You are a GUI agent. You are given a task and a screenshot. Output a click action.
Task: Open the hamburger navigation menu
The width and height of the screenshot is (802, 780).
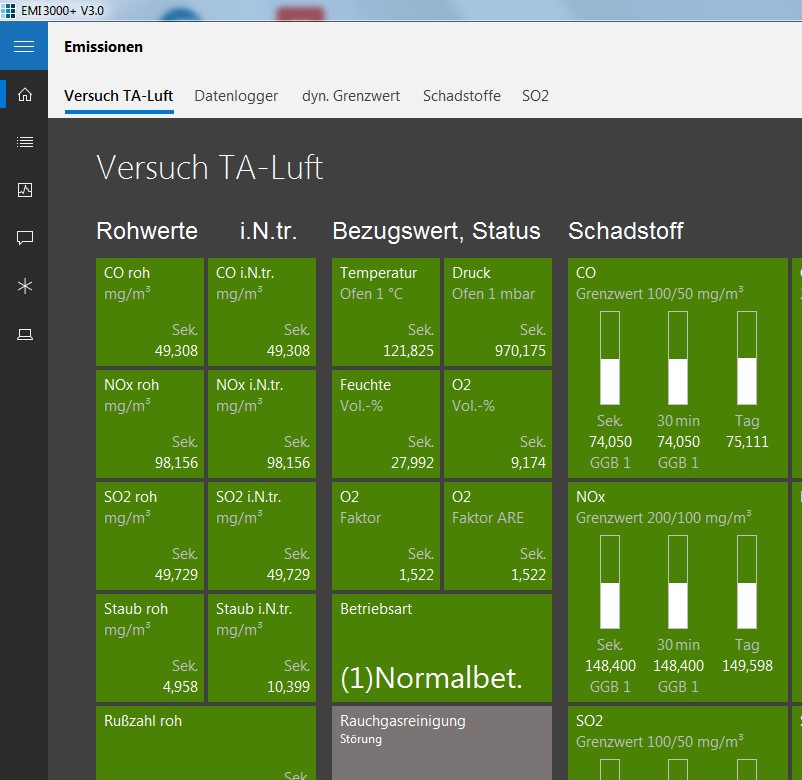pos(24,47)
